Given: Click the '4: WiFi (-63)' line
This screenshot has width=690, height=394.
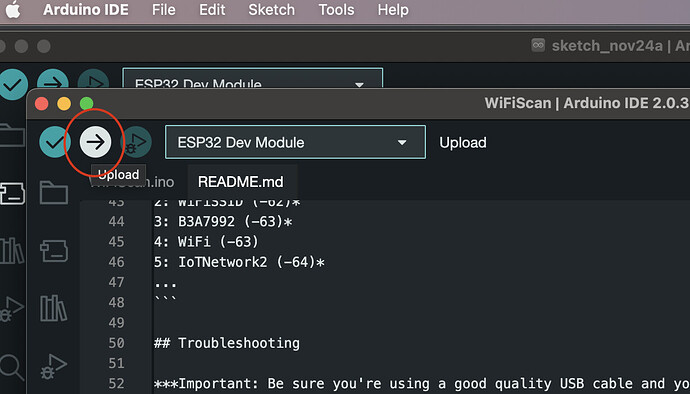Looking at the screenshot, I should pyautogui.click(x=206, y=242).
